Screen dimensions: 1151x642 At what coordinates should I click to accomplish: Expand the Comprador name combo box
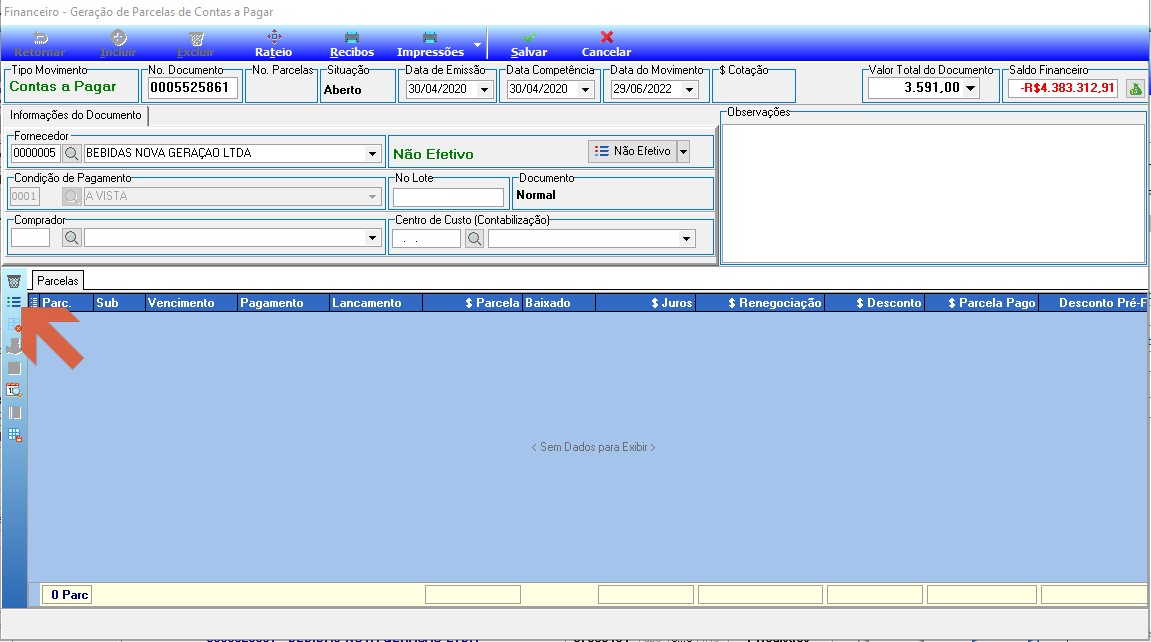tap(372, 238)
